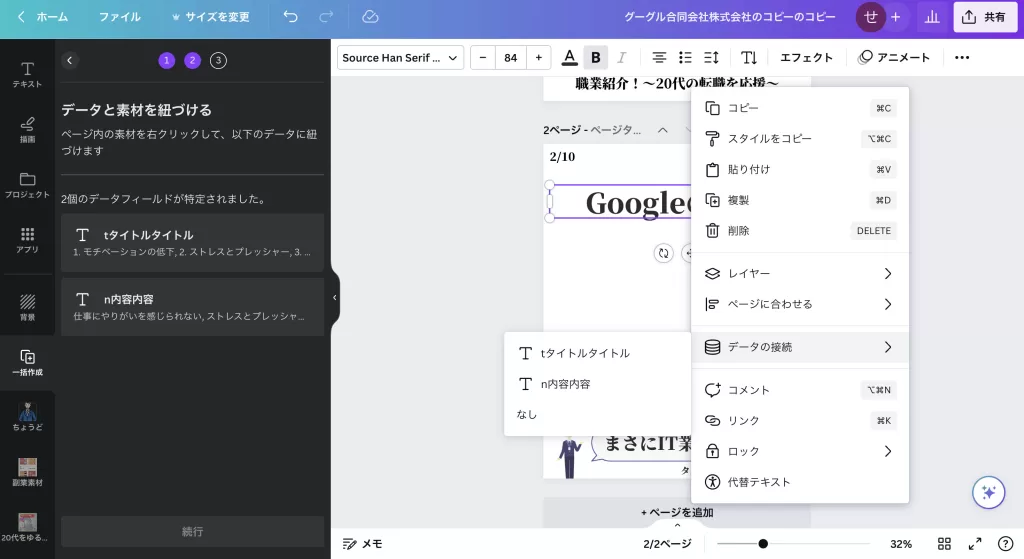The height and width of the screenshot is (559, 1024).
Task: Go to step 3 circle
Action: tap(218, 60)
